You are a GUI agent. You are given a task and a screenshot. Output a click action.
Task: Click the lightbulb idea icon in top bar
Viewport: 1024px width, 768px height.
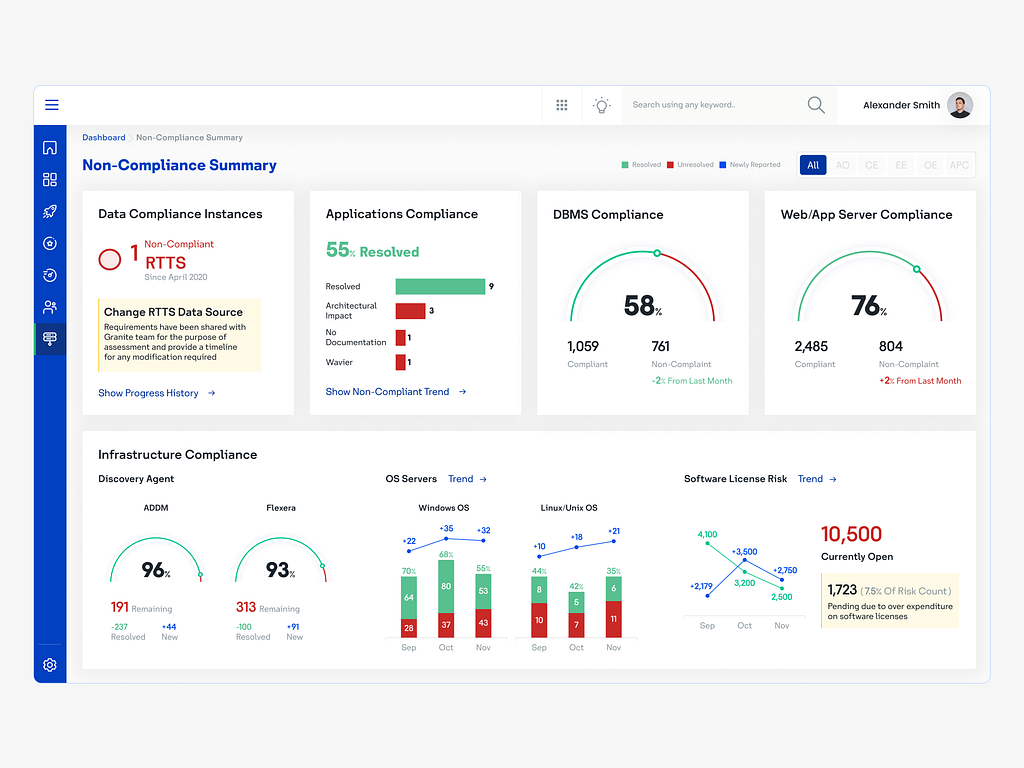tap(601, 104)
